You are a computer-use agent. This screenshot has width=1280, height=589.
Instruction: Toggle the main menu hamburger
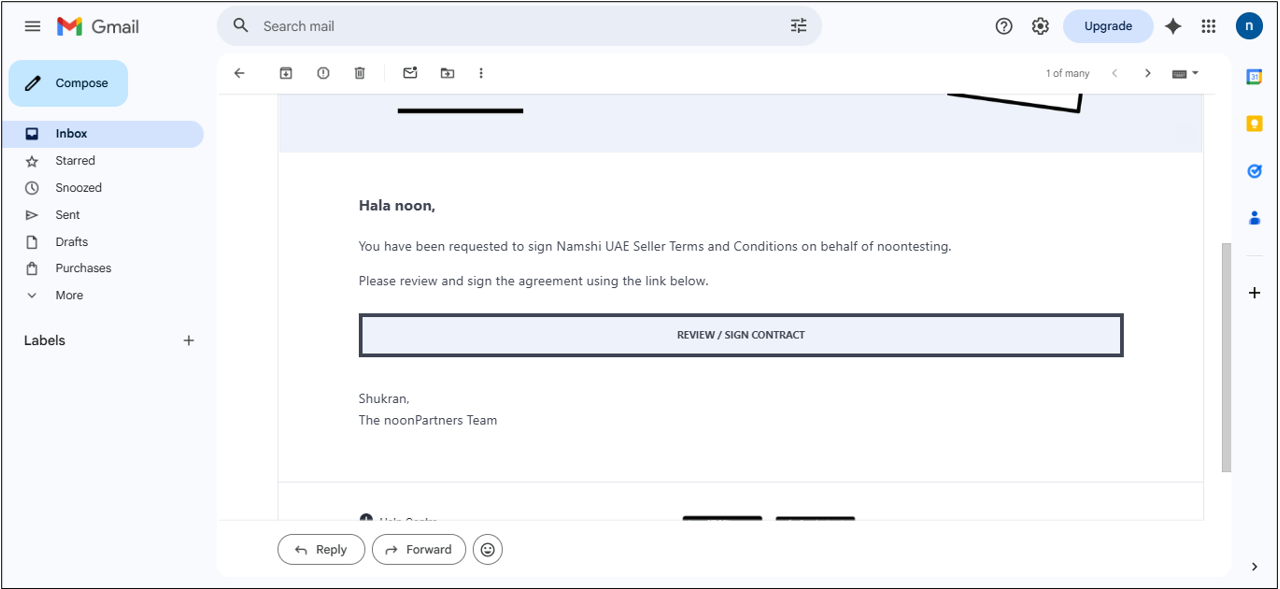click(33, 26)
